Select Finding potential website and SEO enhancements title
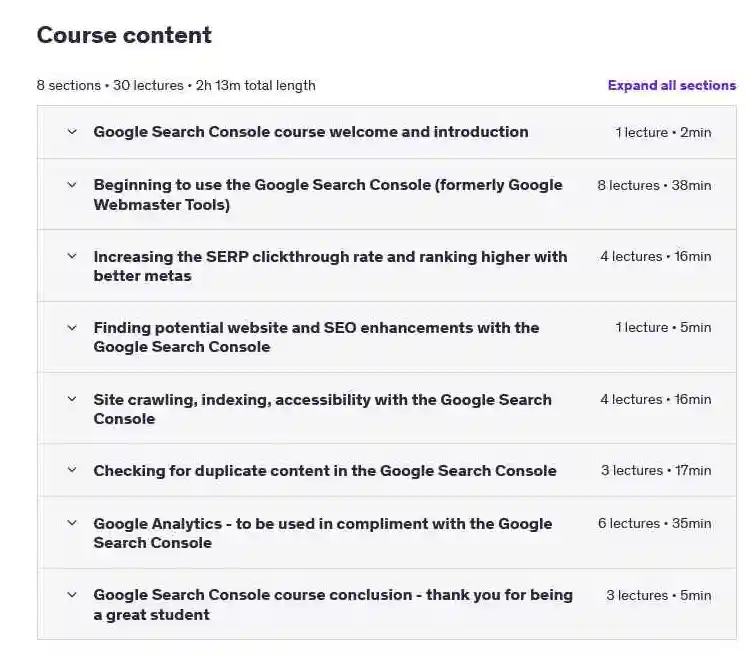 316,337
